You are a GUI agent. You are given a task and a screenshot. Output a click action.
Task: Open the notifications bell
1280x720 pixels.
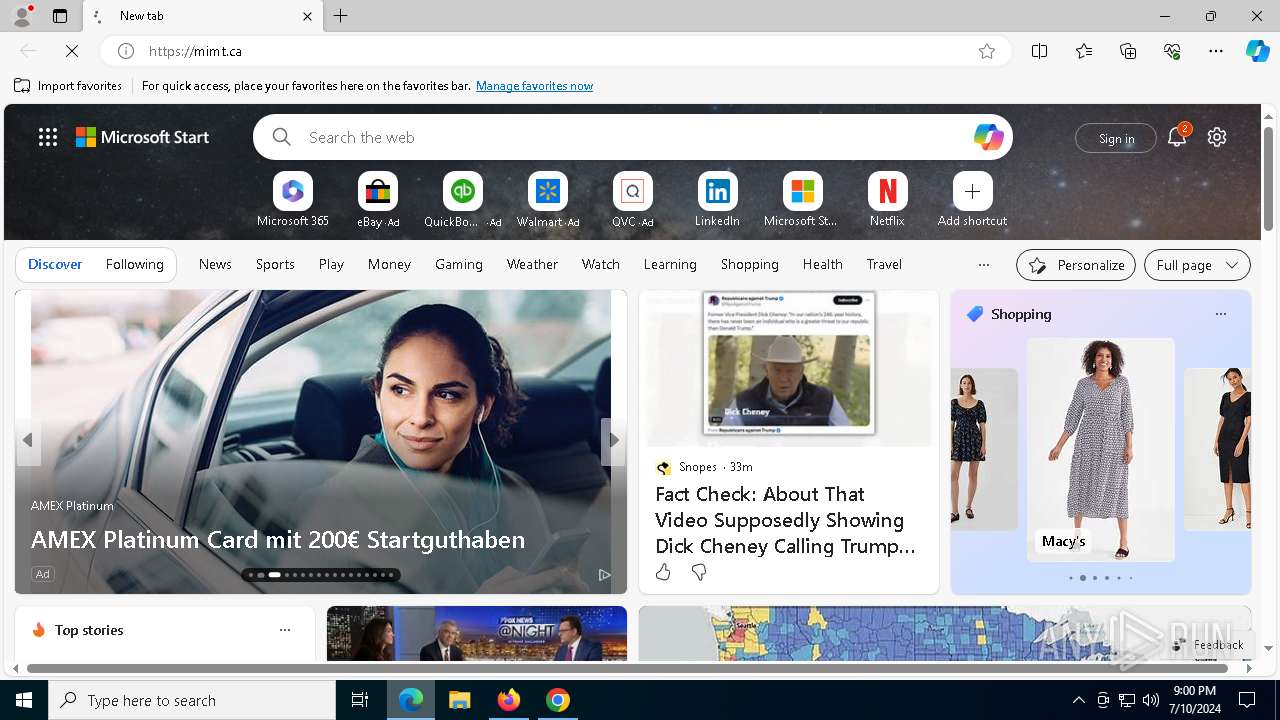[x=1177, y=137]
